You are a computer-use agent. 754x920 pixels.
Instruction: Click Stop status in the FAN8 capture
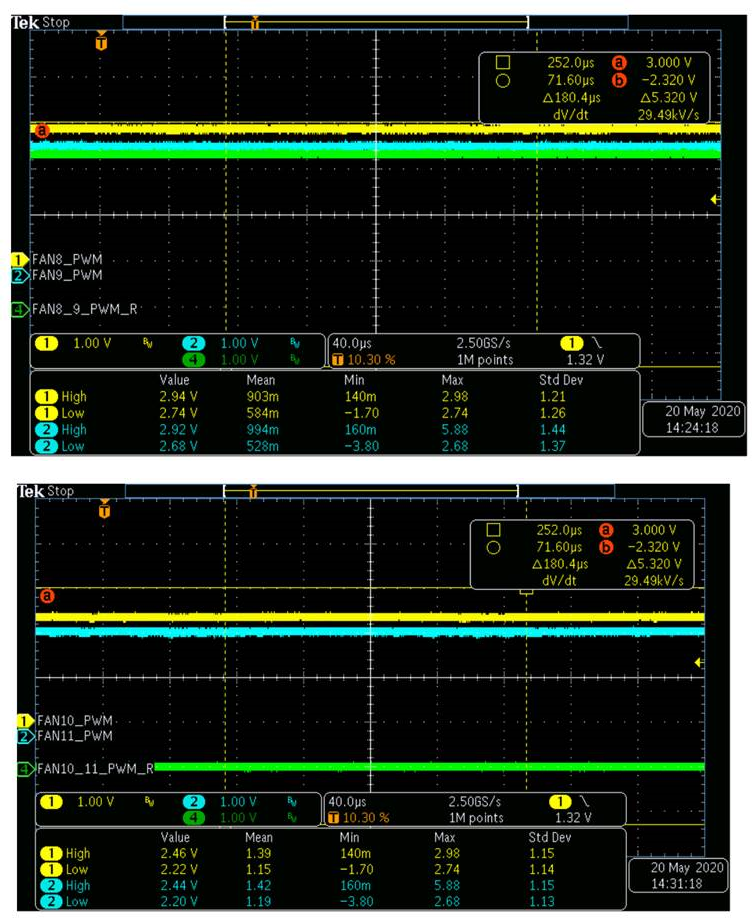pyautogui.click(x=56, y=23)
